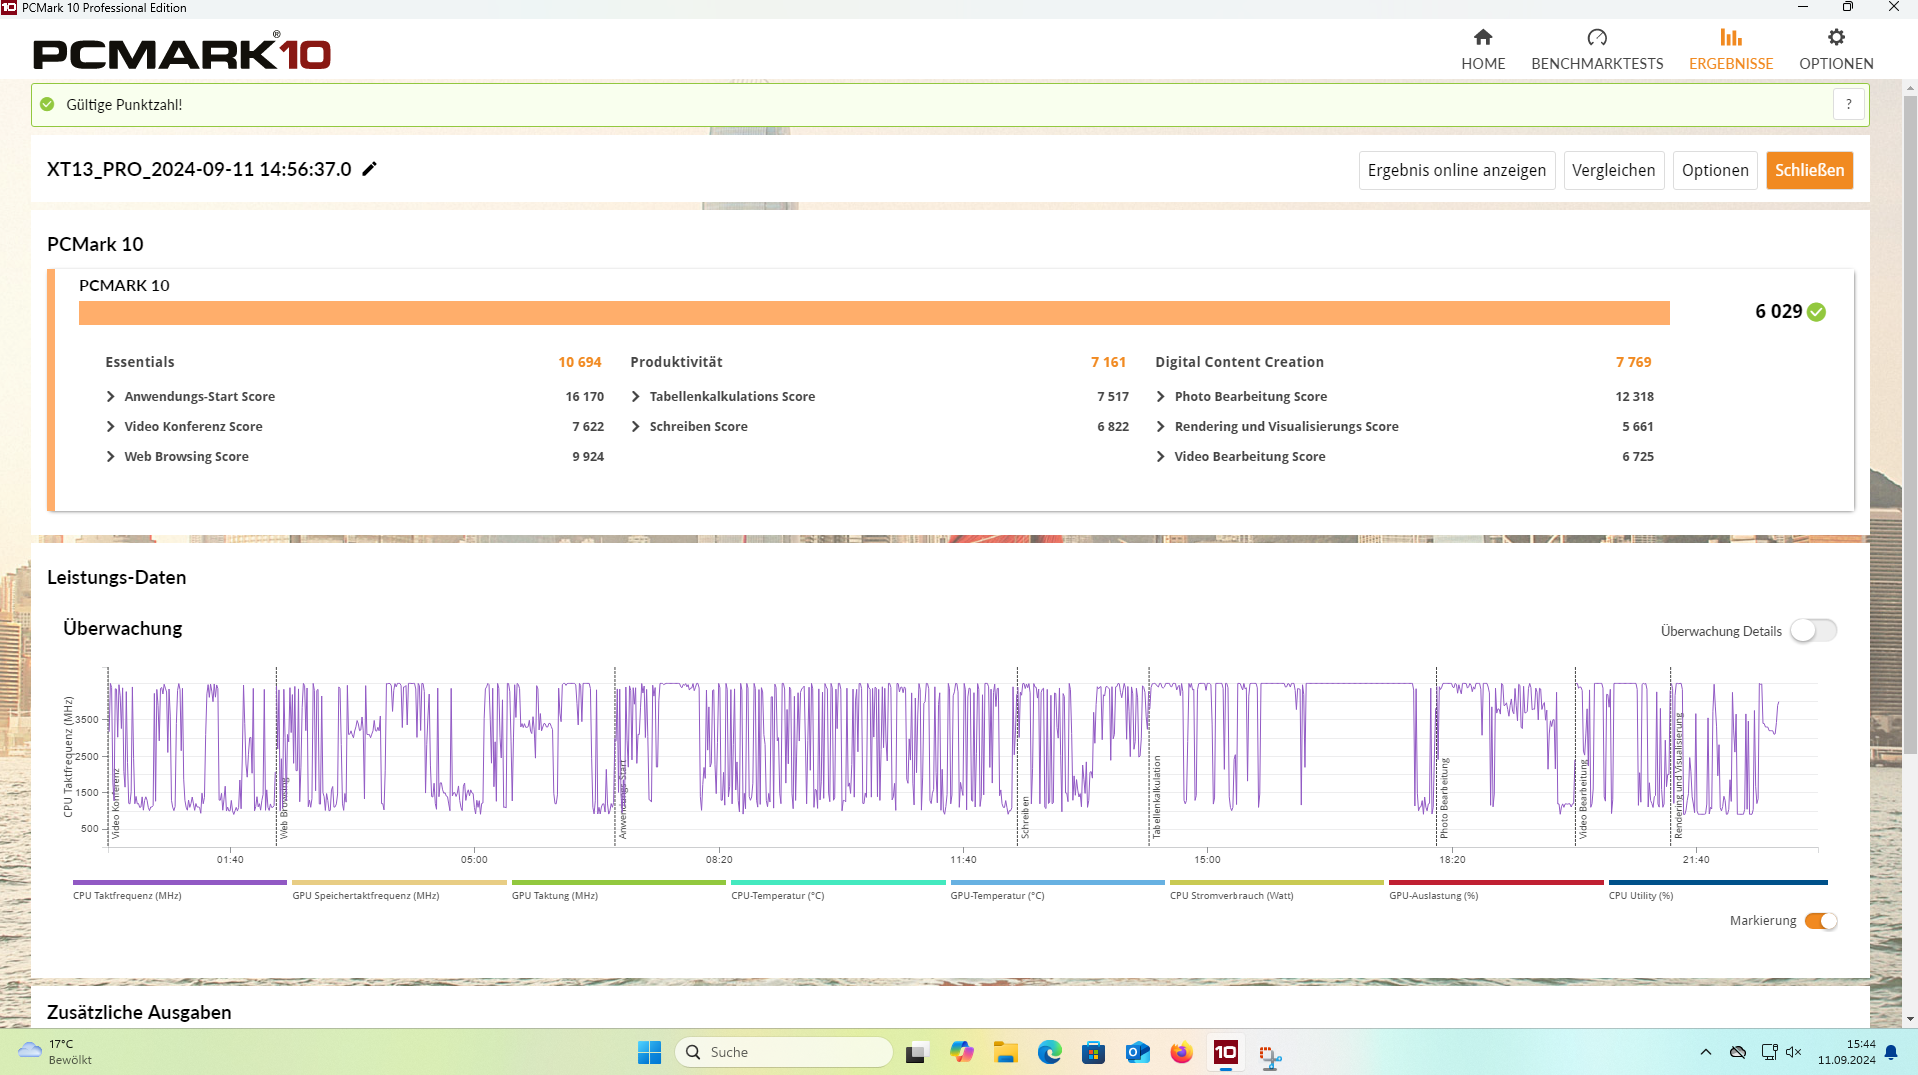This screenshot has height=1075, width=1918.
Task: Toggle CPU-Temperatur (°C) legend series
Action: 837,889
